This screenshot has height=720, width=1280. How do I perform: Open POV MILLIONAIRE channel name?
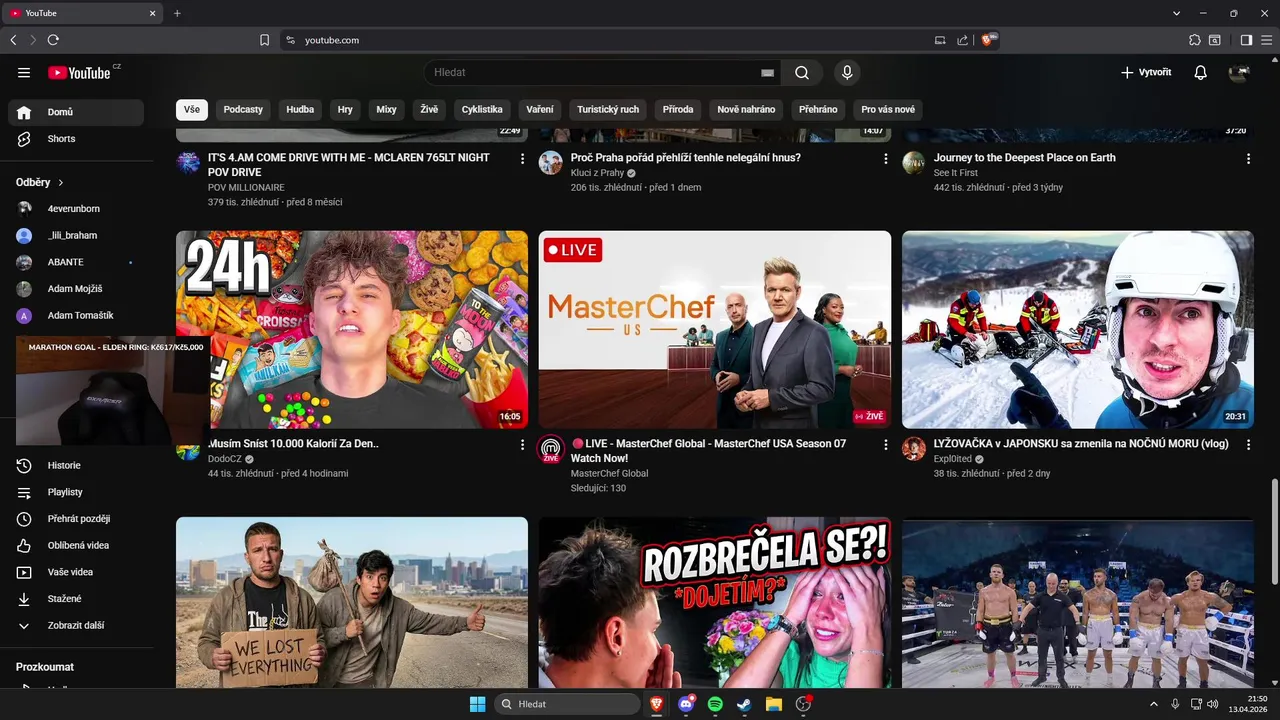click(x=246, y=187)
